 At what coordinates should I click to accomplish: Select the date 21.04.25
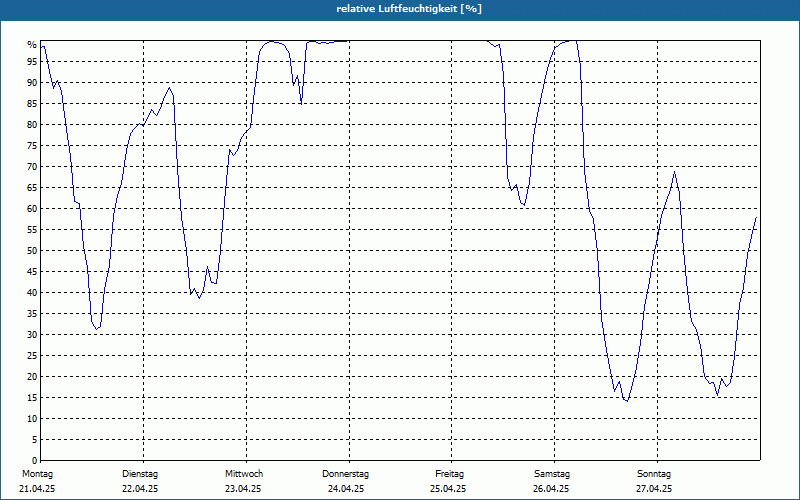coord(37,489)
